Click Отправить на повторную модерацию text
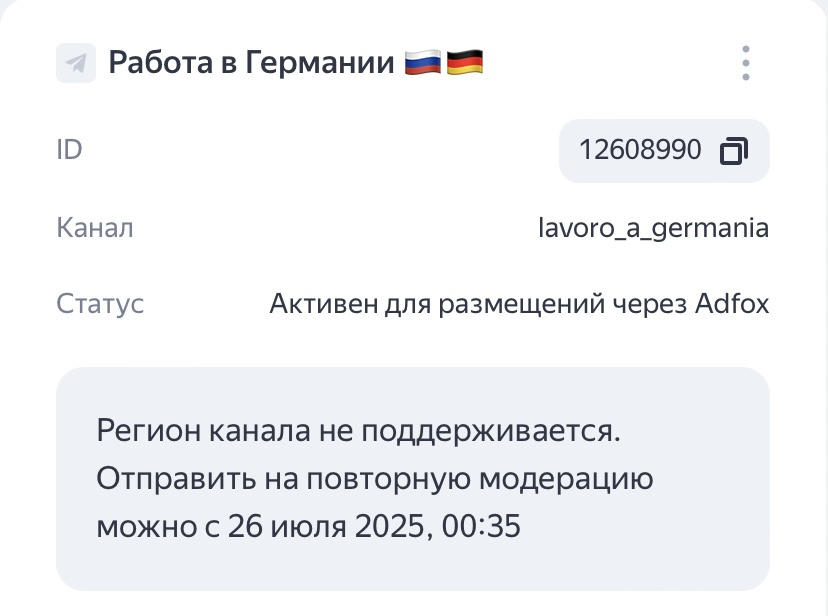Screen dimensions: 828x616 [x=375, y=479]
